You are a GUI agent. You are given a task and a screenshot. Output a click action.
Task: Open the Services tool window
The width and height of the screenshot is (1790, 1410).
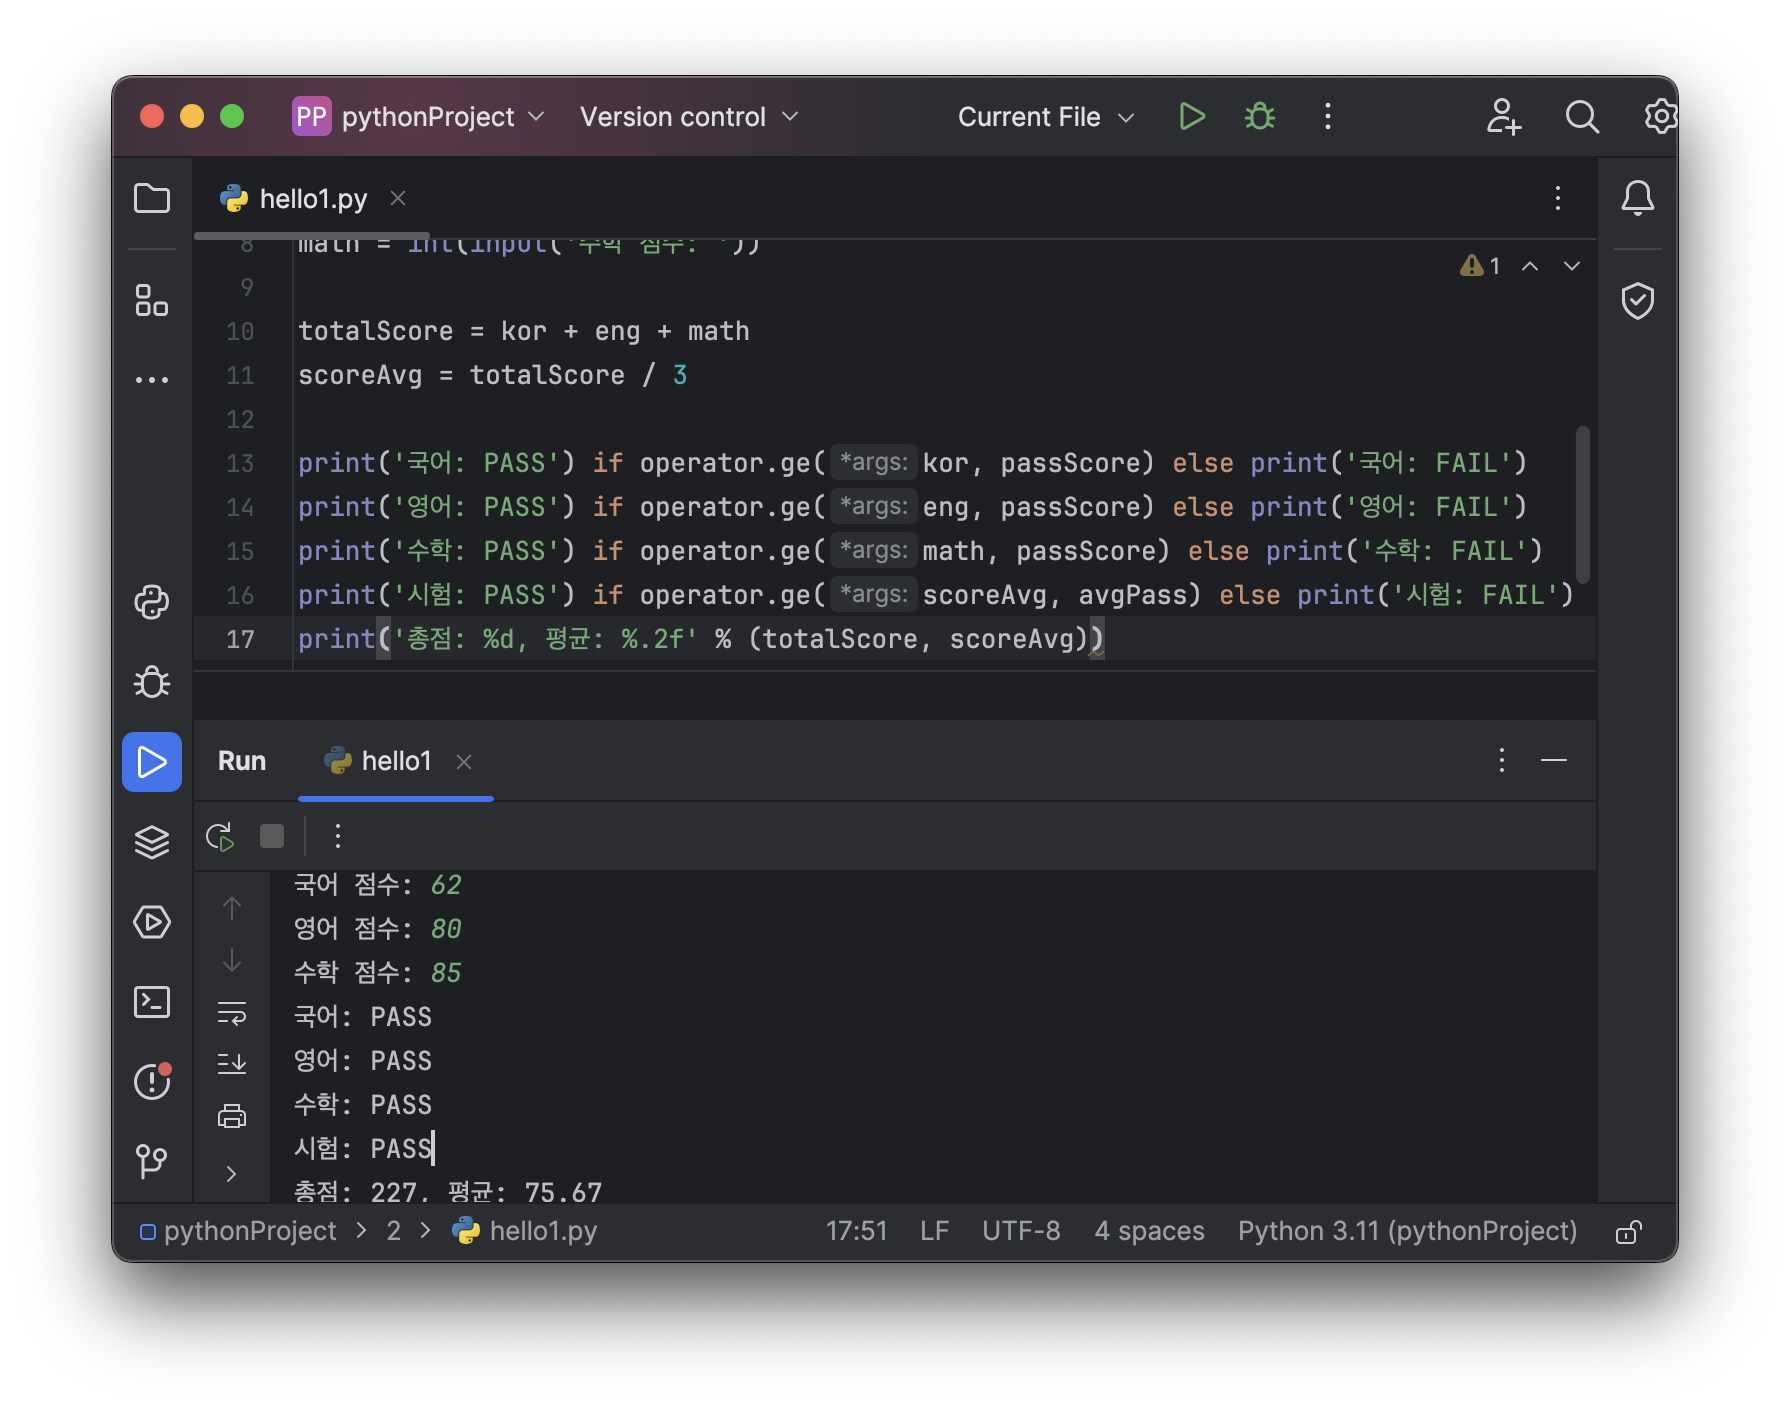[x=152, y=922]
